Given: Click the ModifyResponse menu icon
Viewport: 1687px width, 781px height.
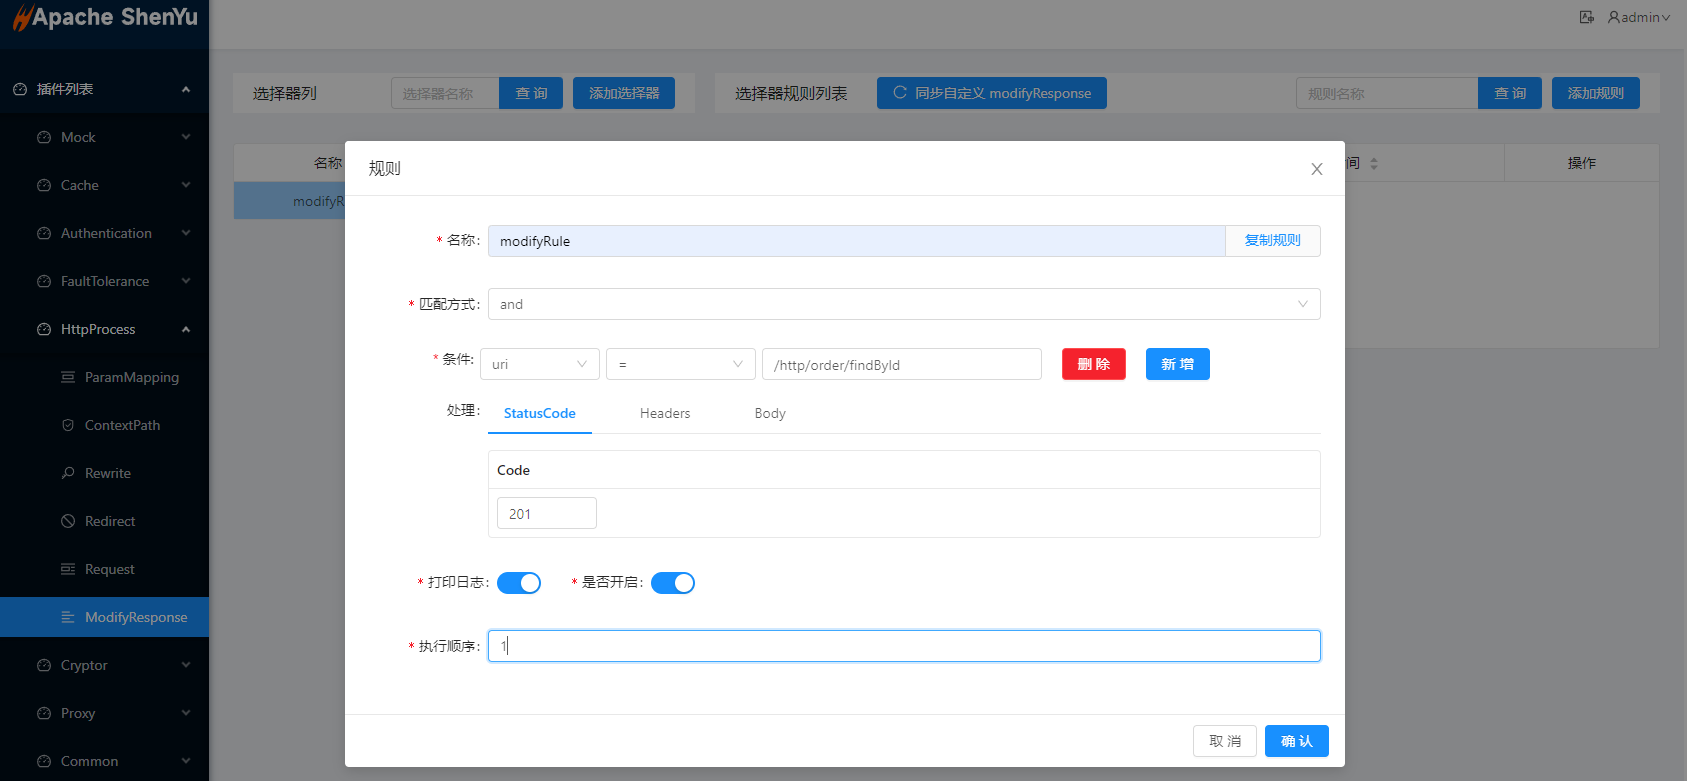Looking at the screenshot, I should tap(68, 617).
